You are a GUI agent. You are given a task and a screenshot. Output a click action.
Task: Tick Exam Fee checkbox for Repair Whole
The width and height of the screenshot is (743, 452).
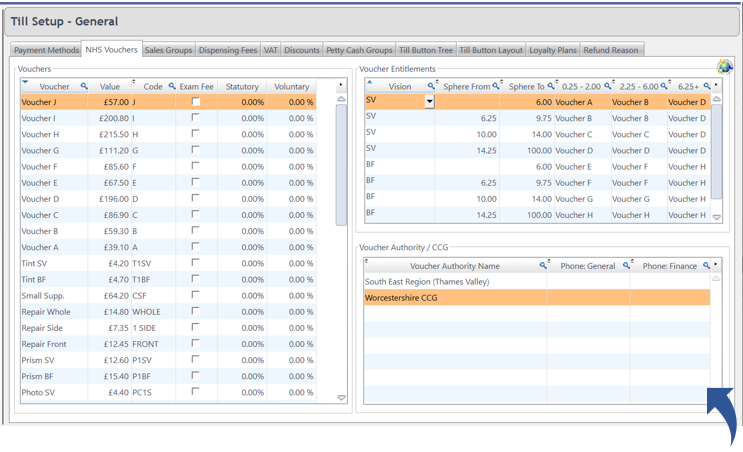(196, 311)
